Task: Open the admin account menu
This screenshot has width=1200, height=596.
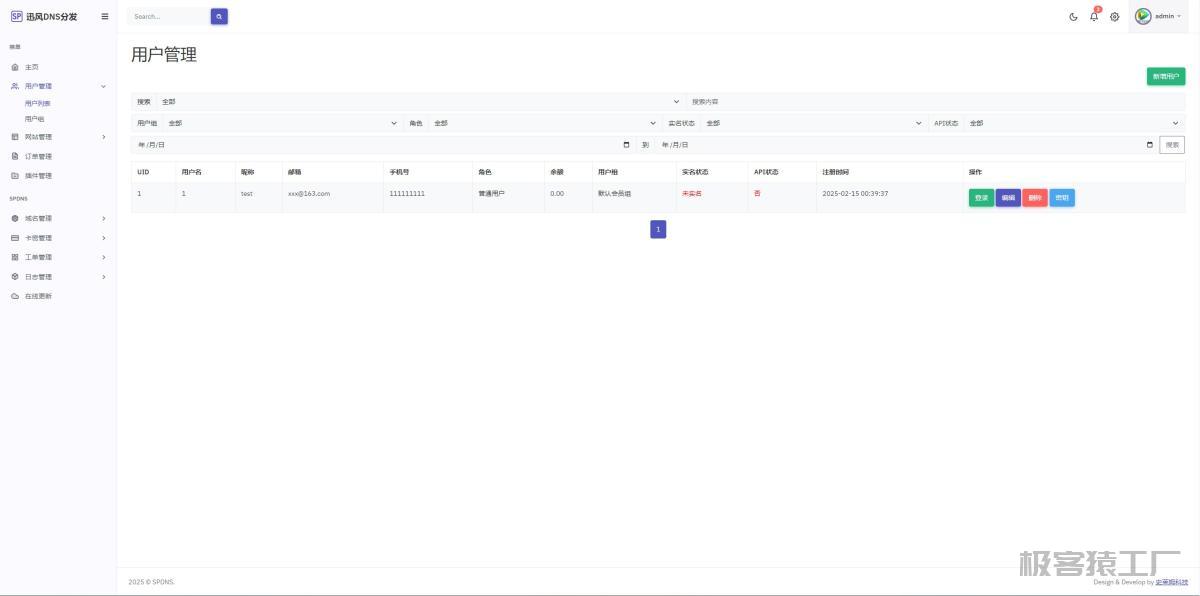Action: click(x=1158, y=16)
